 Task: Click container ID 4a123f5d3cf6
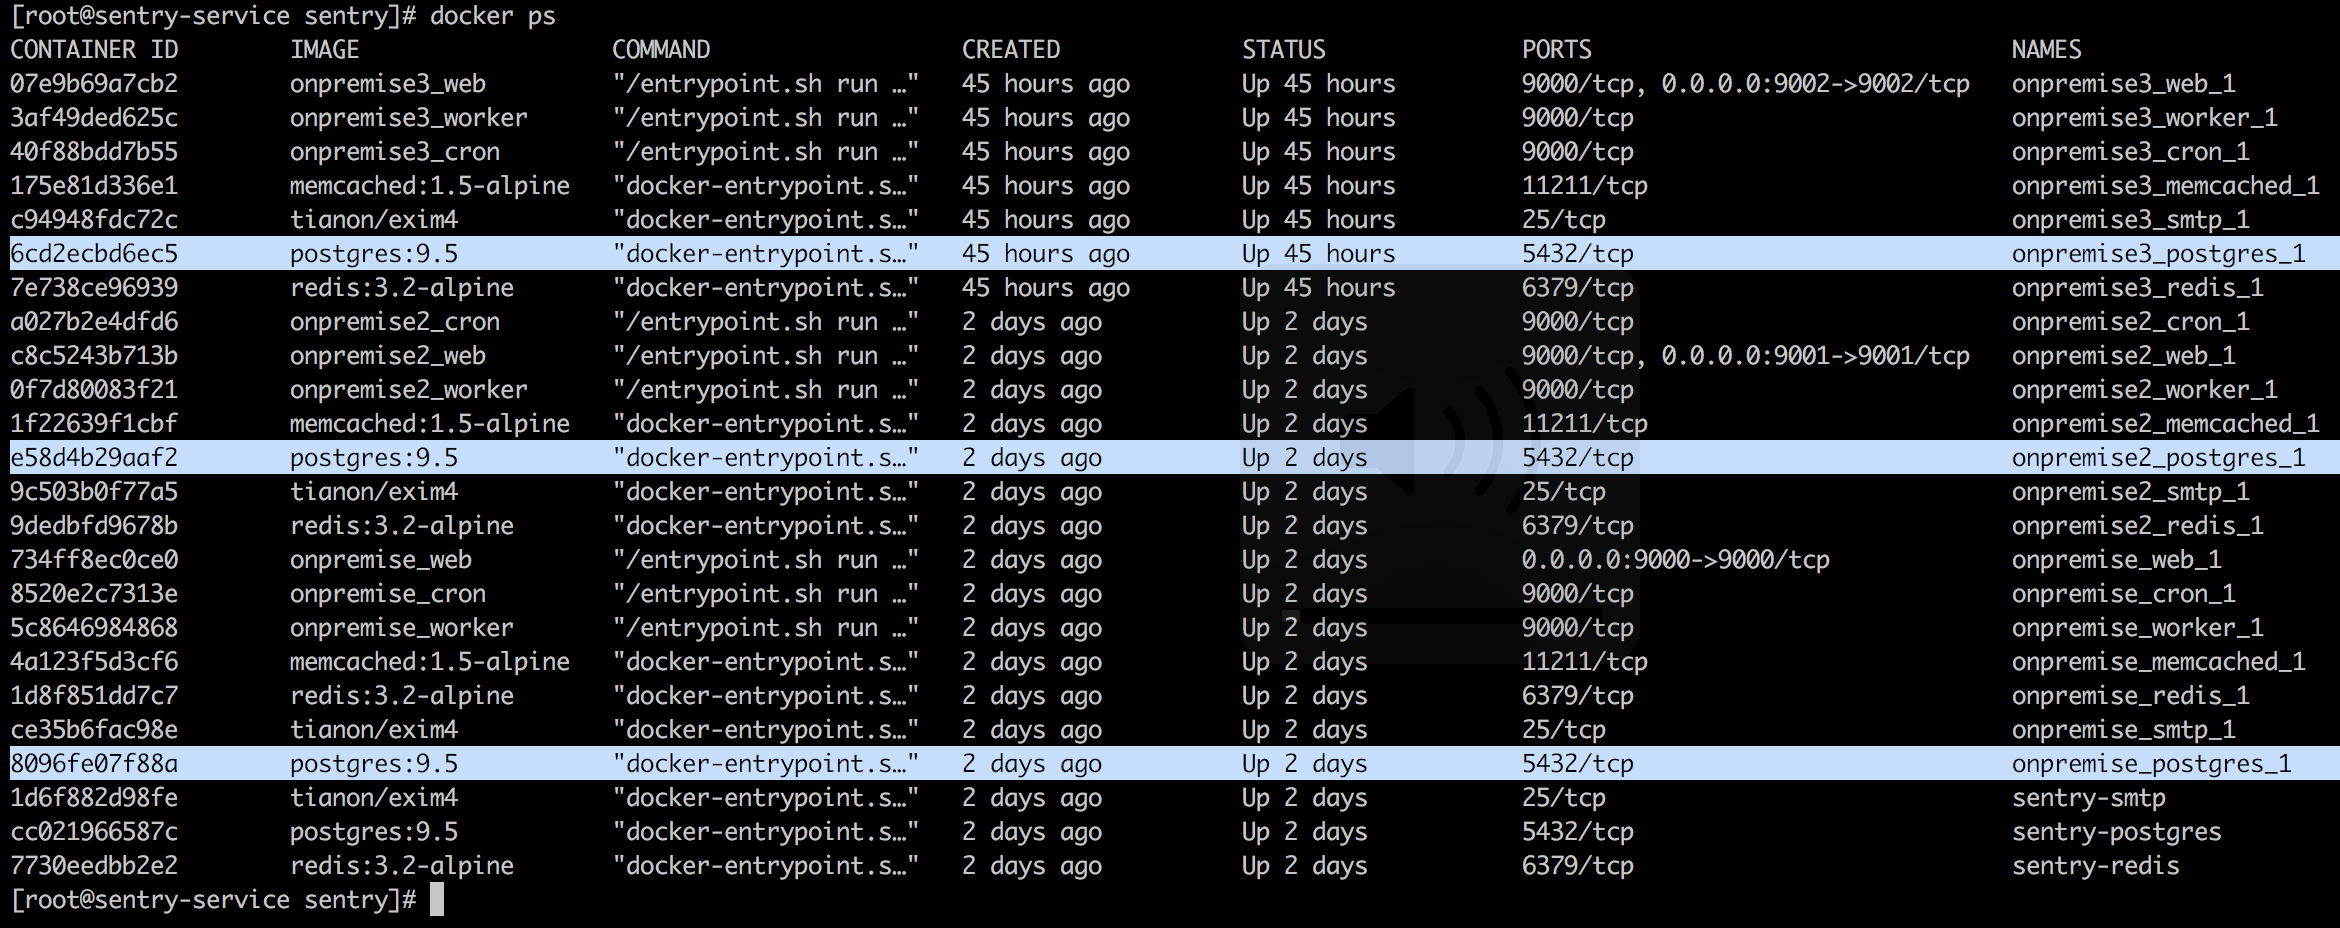(94, 662)
